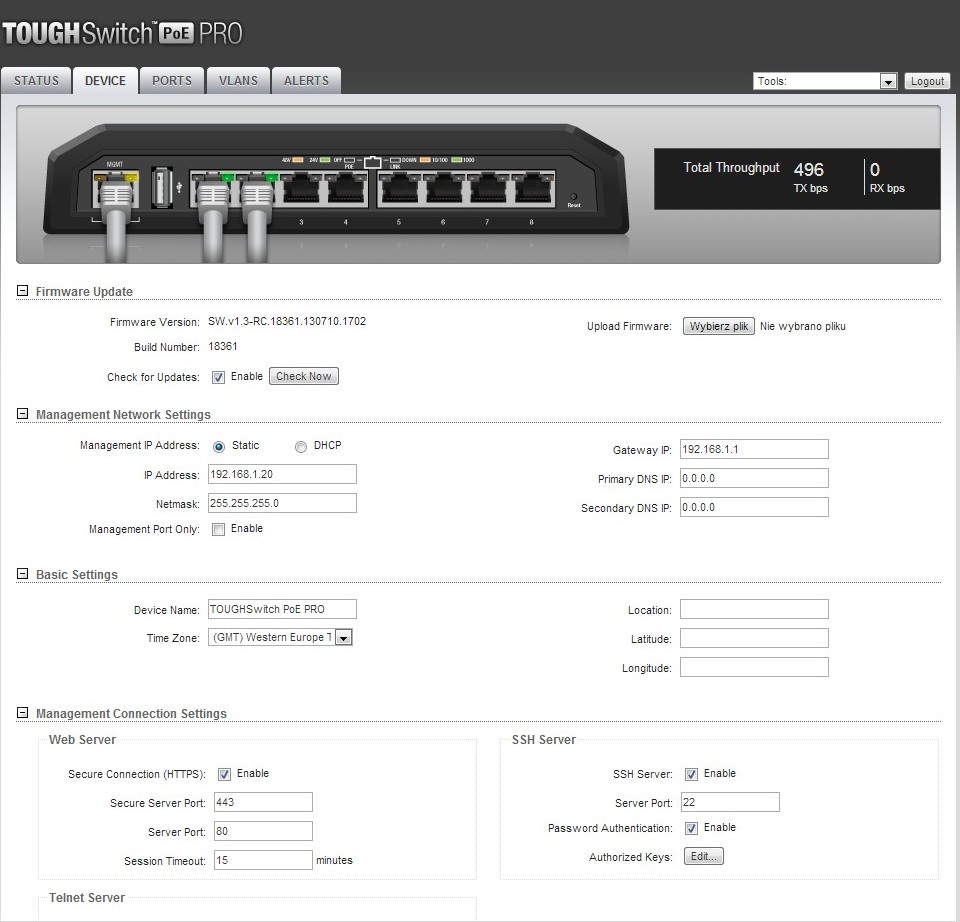The image size is (960, 922).
Task: Click the Secondary DNS IP field
Action: point(754,507)
